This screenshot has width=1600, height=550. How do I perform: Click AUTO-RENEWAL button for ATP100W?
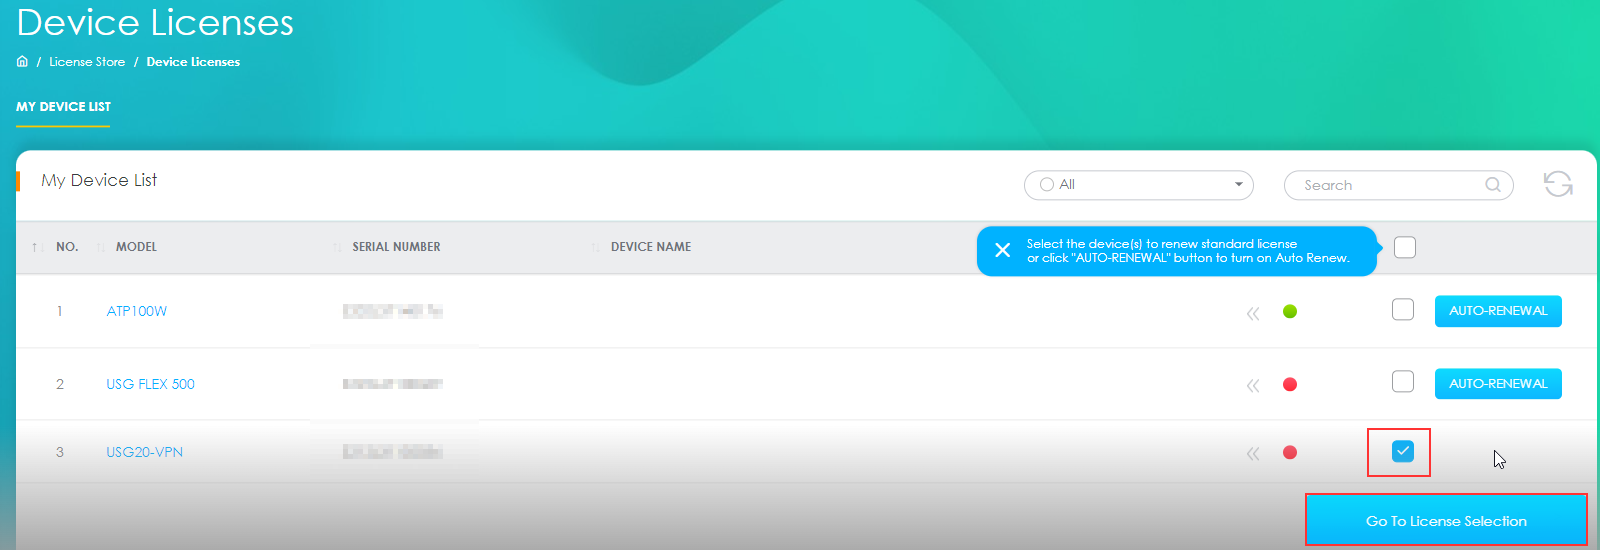pos(1497,311)
